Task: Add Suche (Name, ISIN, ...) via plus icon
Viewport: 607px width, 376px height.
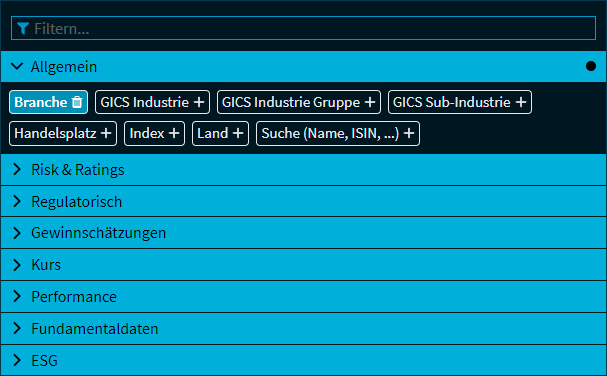Action: 409,134
